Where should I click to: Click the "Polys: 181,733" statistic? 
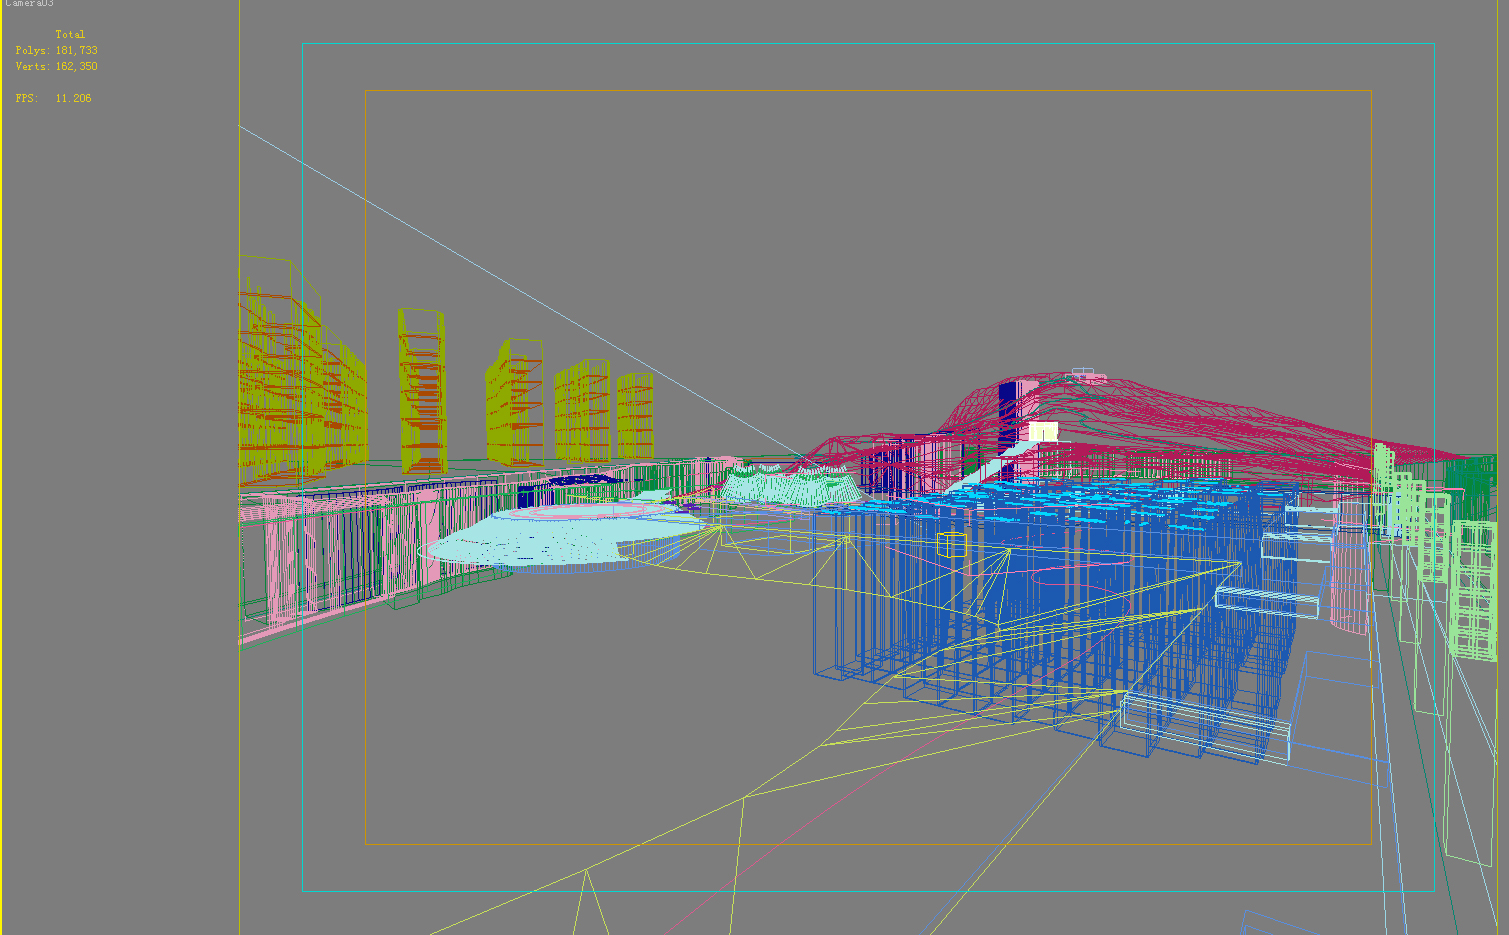coord(57,50)
